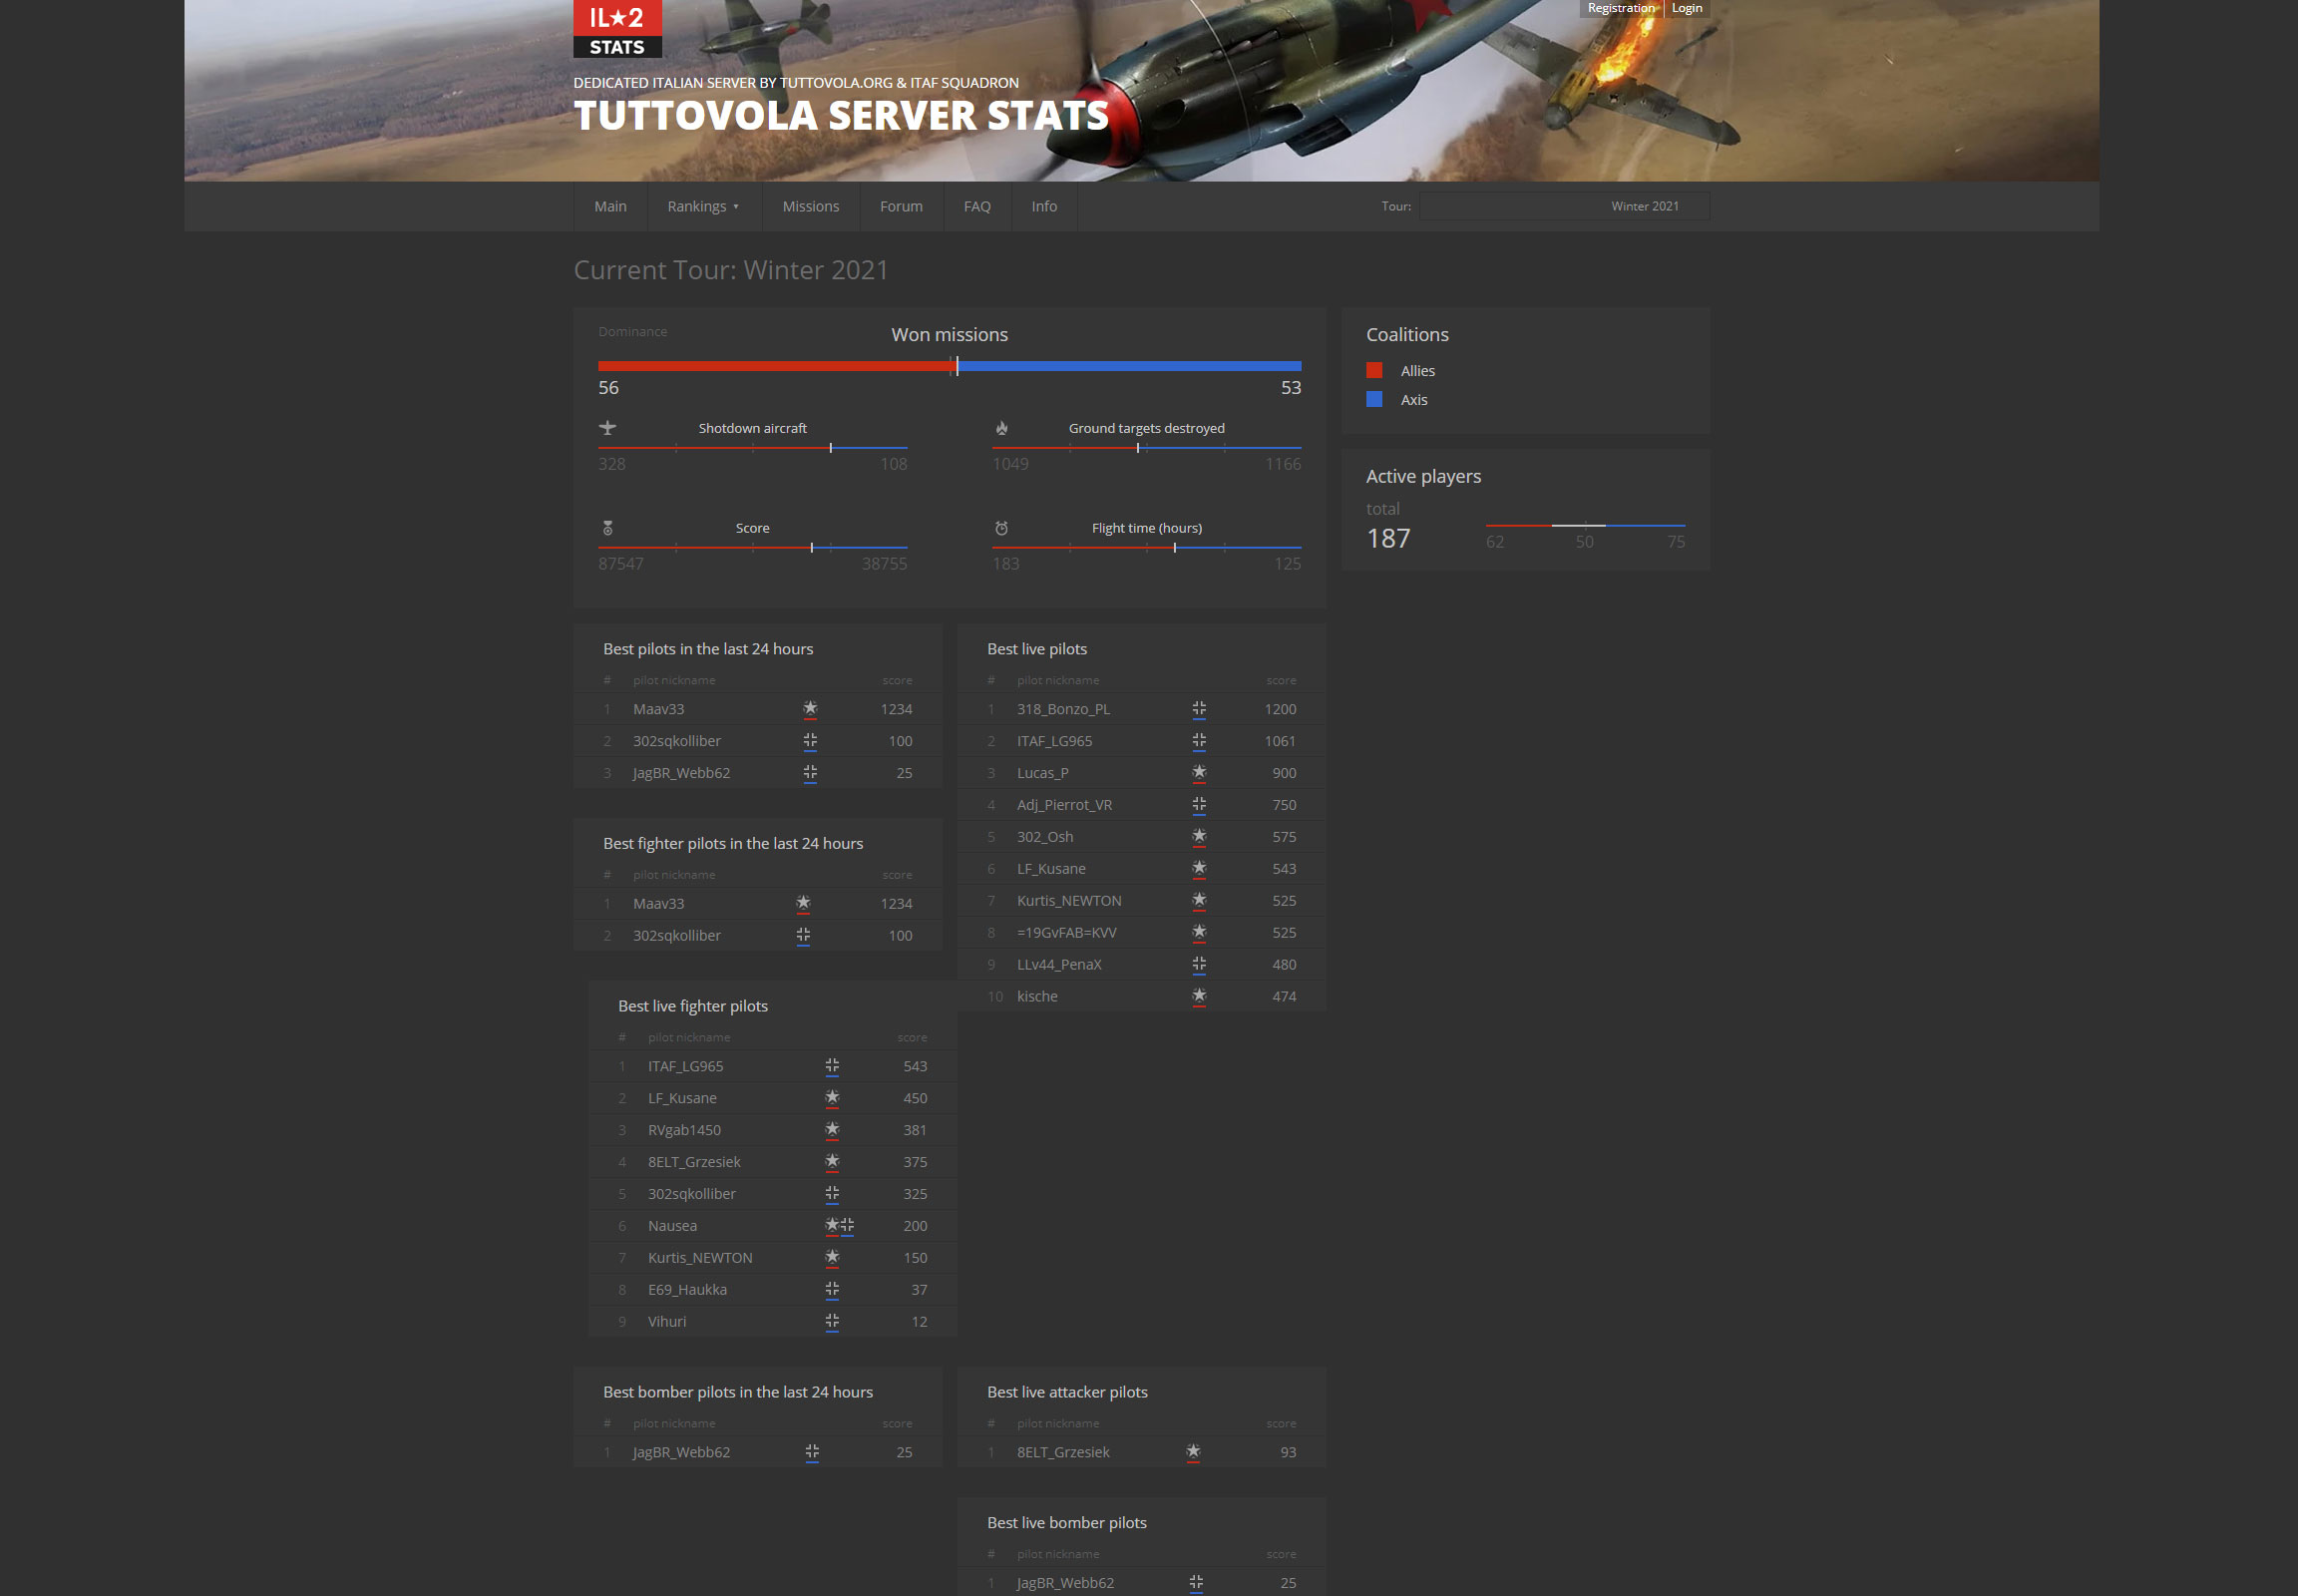Open ITAF_LG965 profile in best live pilots
This screenshot has width=2298, height=1596.
tap(1054, 741)
